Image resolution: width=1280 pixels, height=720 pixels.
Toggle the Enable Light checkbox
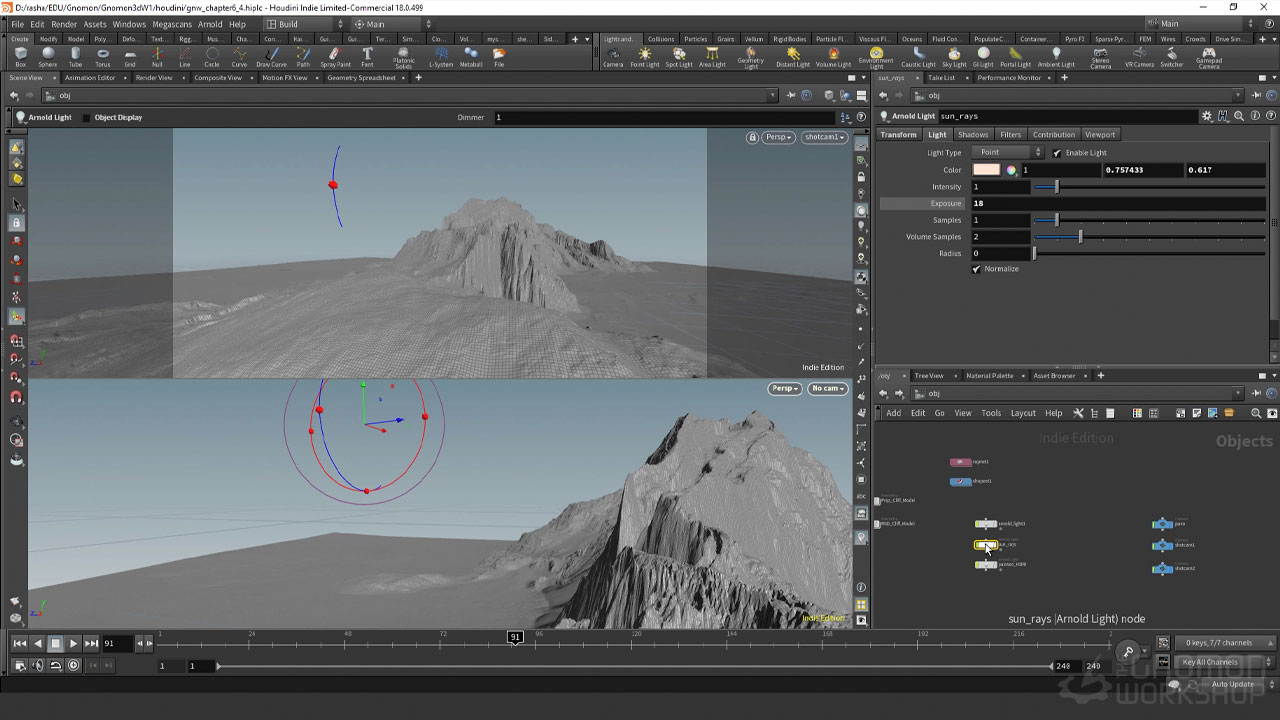click(x=1057, y=153)
